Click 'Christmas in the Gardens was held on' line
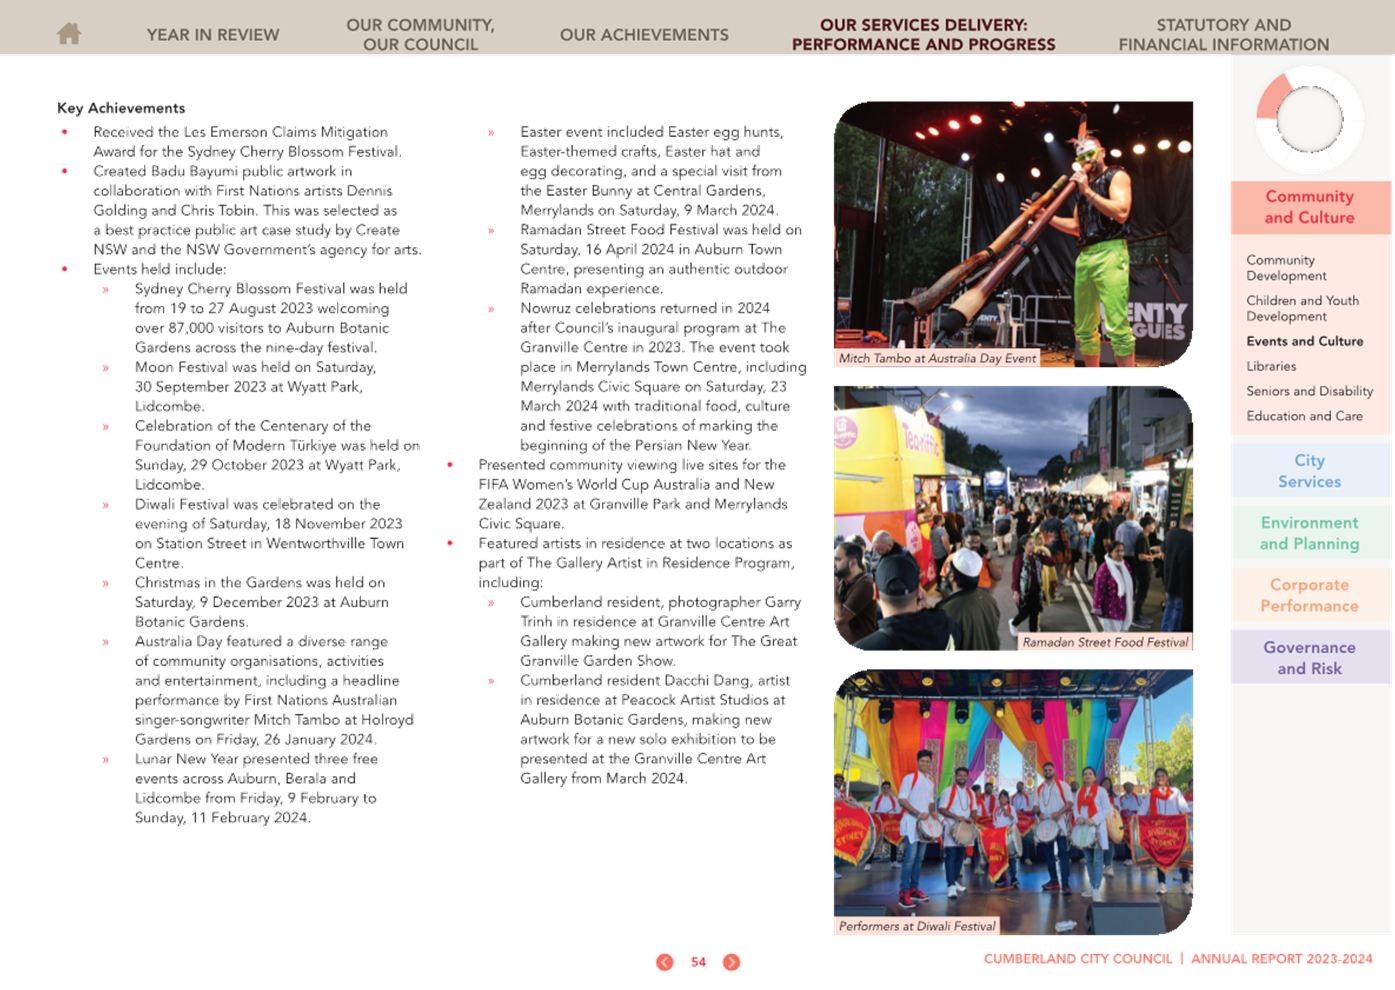The width and height of the screenshot is (1395, 990). 260,582
